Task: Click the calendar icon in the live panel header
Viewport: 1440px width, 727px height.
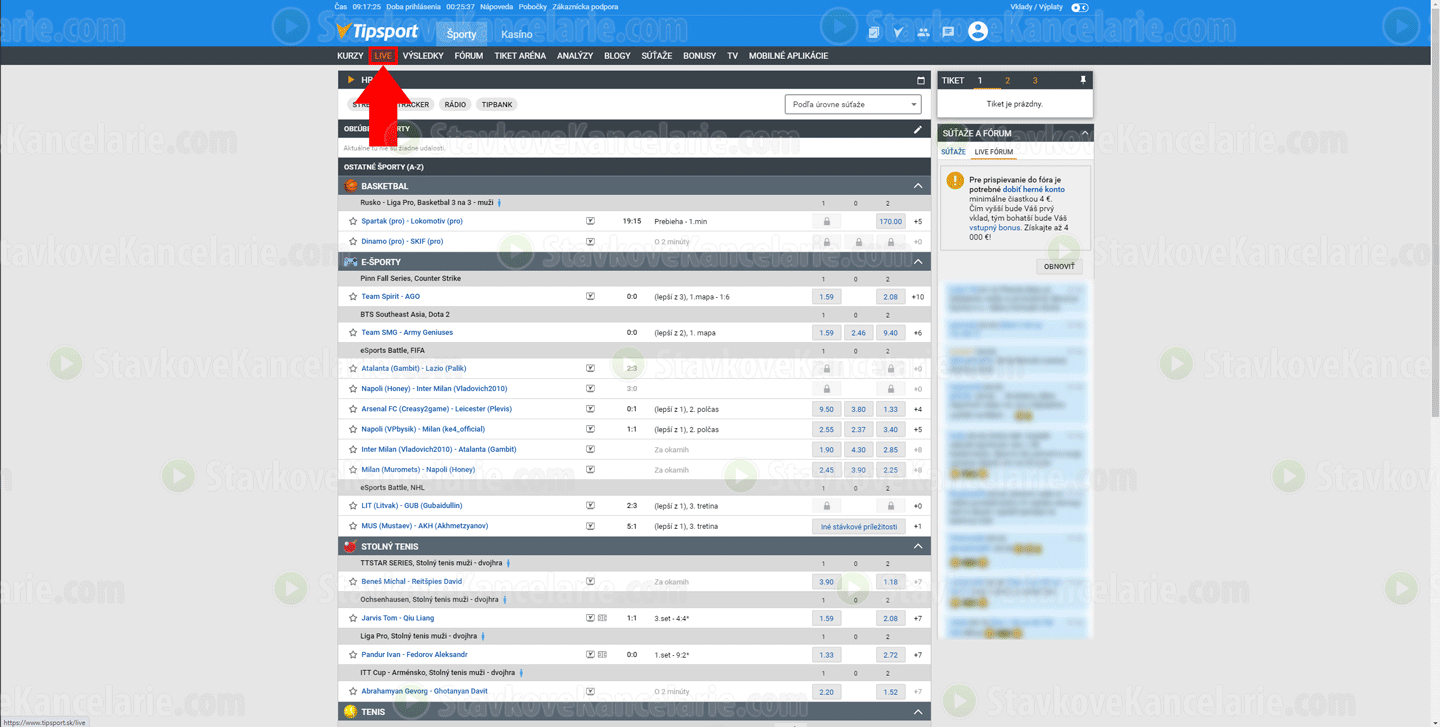Action: (921, 80)
